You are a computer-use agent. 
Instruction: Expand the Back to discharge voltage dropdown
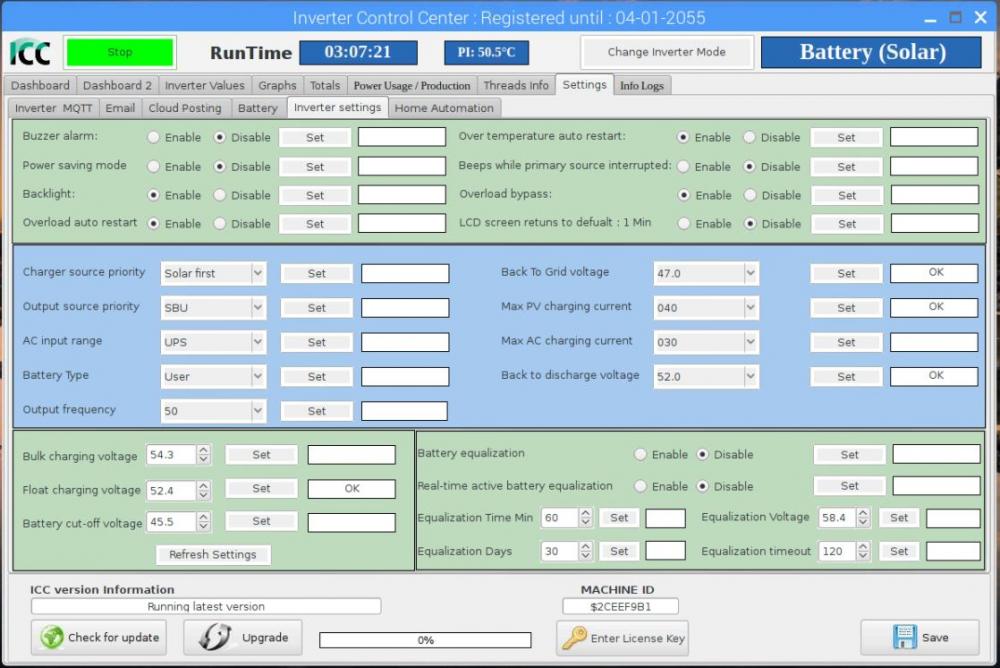pos(706,376)
